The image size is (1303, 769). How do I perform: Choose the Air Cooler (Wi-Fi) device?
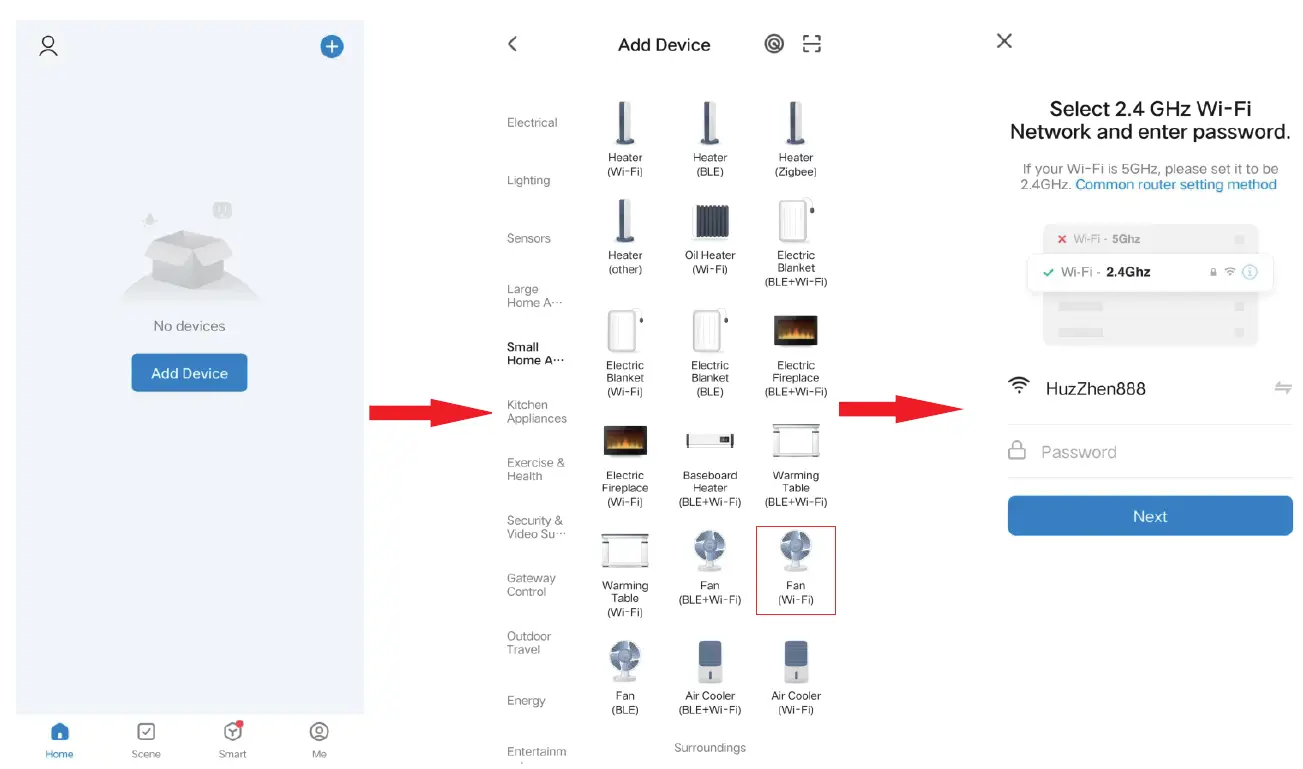click(796, 677)
